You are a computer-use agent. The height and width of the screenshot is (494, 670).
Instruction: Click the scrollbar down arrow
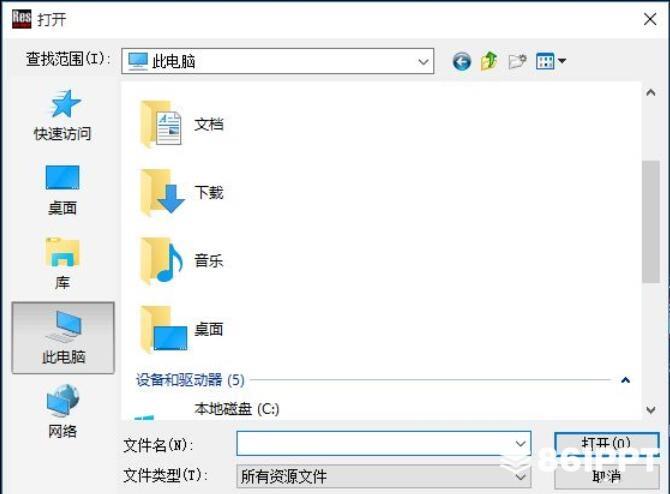(650, 410)
